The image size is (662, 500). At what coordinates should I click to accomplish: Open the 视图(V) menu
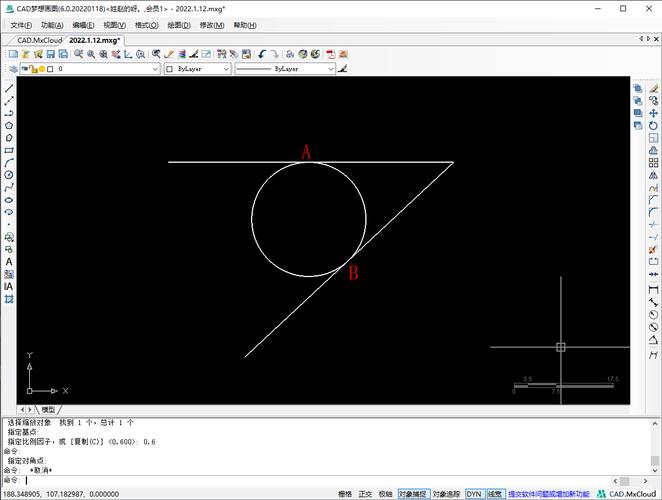pyautogui.click(x=114, y=25)
